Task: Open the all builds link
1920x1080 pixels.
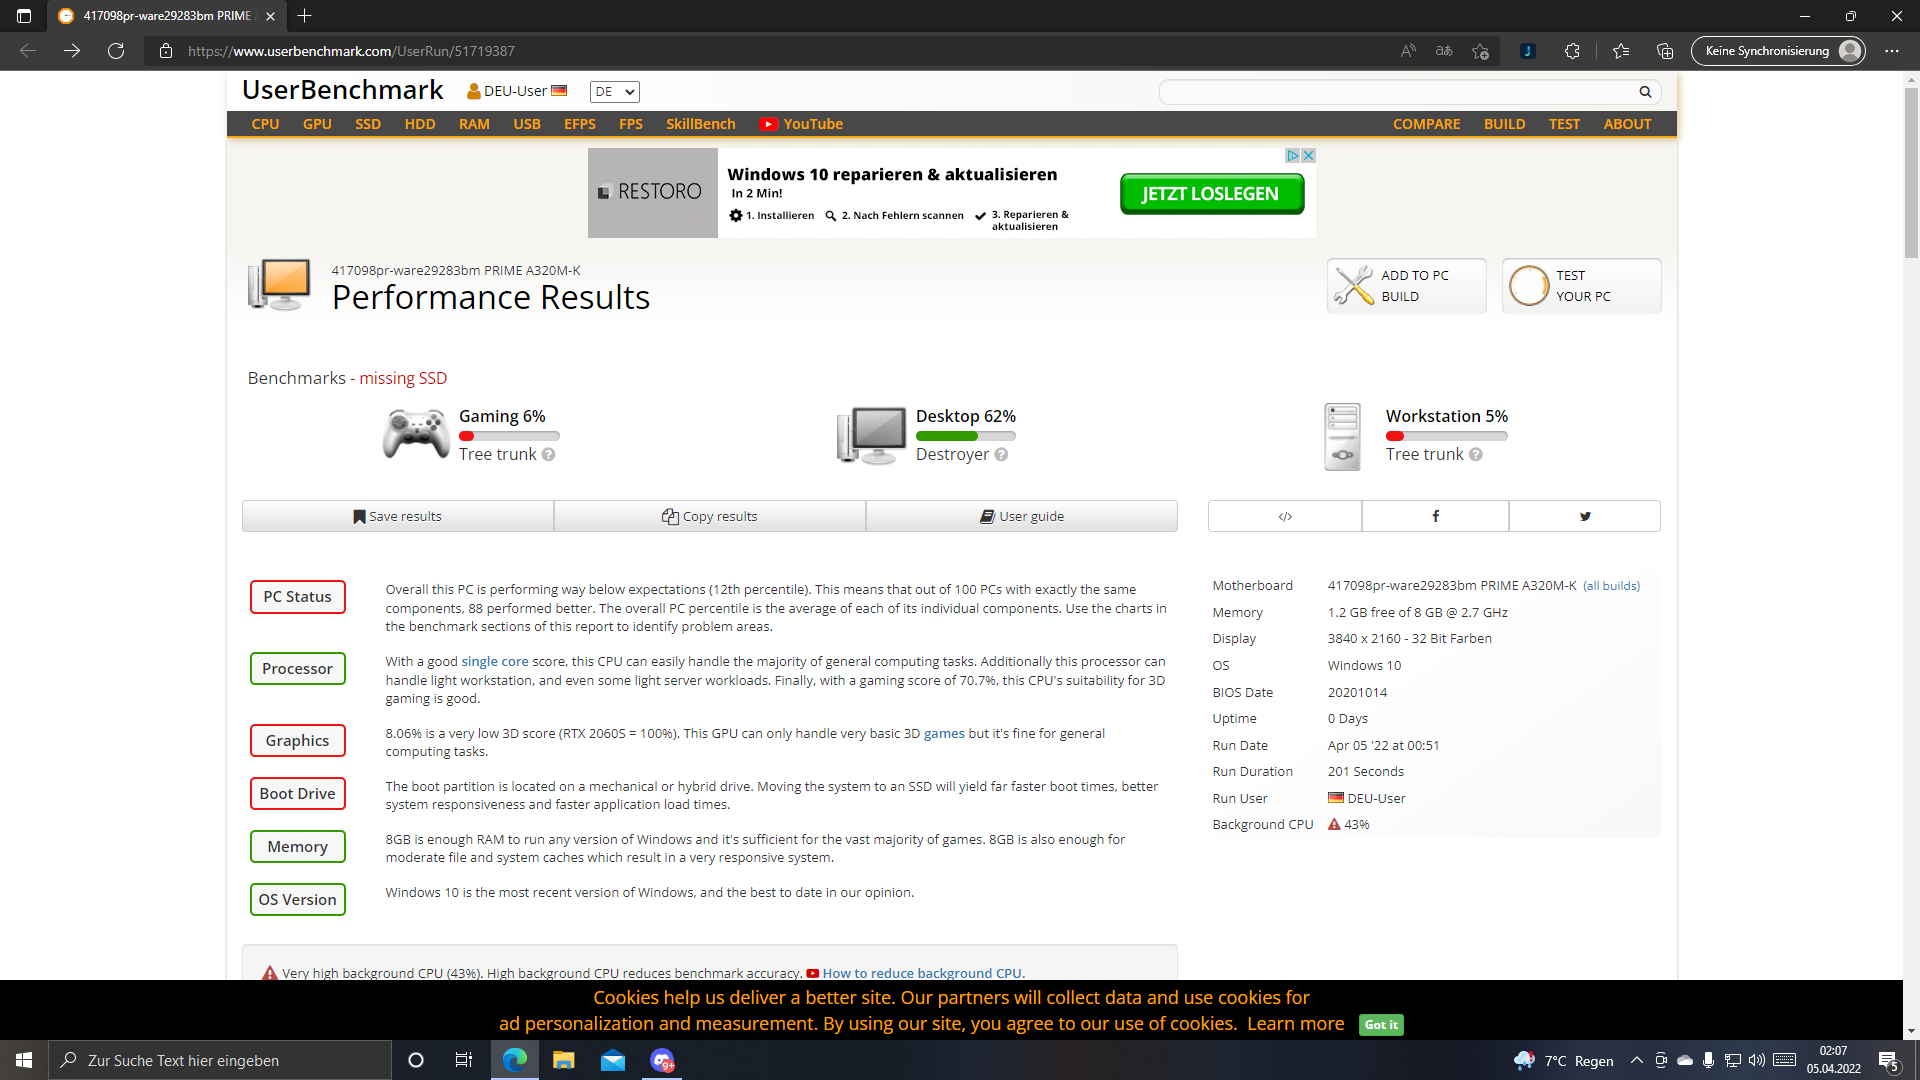Action: click(x=1611, y=586)
